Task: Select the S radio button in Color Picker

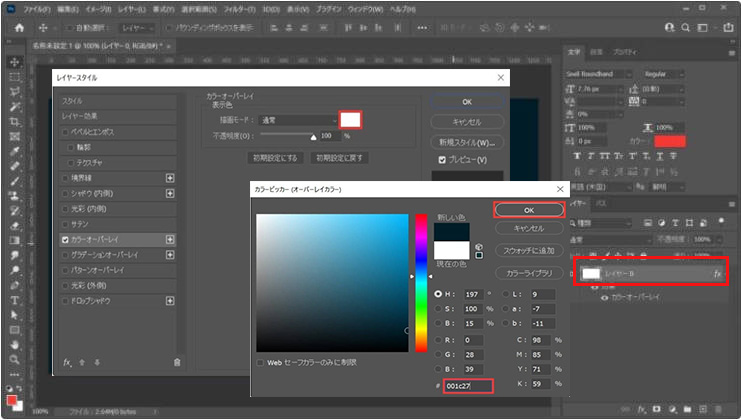Action: pyautogui.click(x=438, y=309)
